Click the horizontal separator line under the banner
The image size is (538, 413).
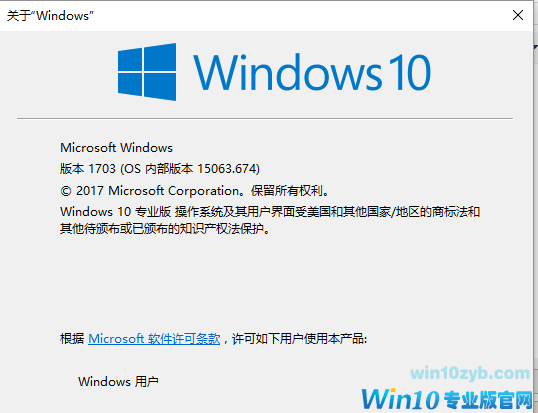[265, 119]
